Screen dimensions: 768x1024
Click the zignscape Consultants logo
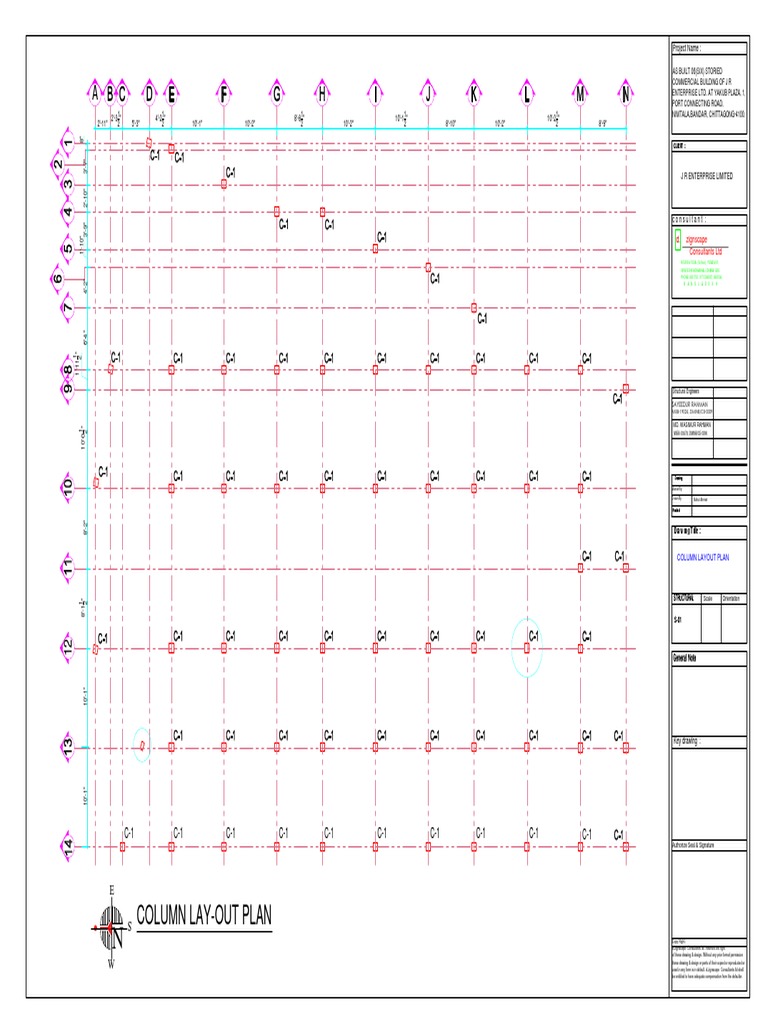[x=701, y=259]
